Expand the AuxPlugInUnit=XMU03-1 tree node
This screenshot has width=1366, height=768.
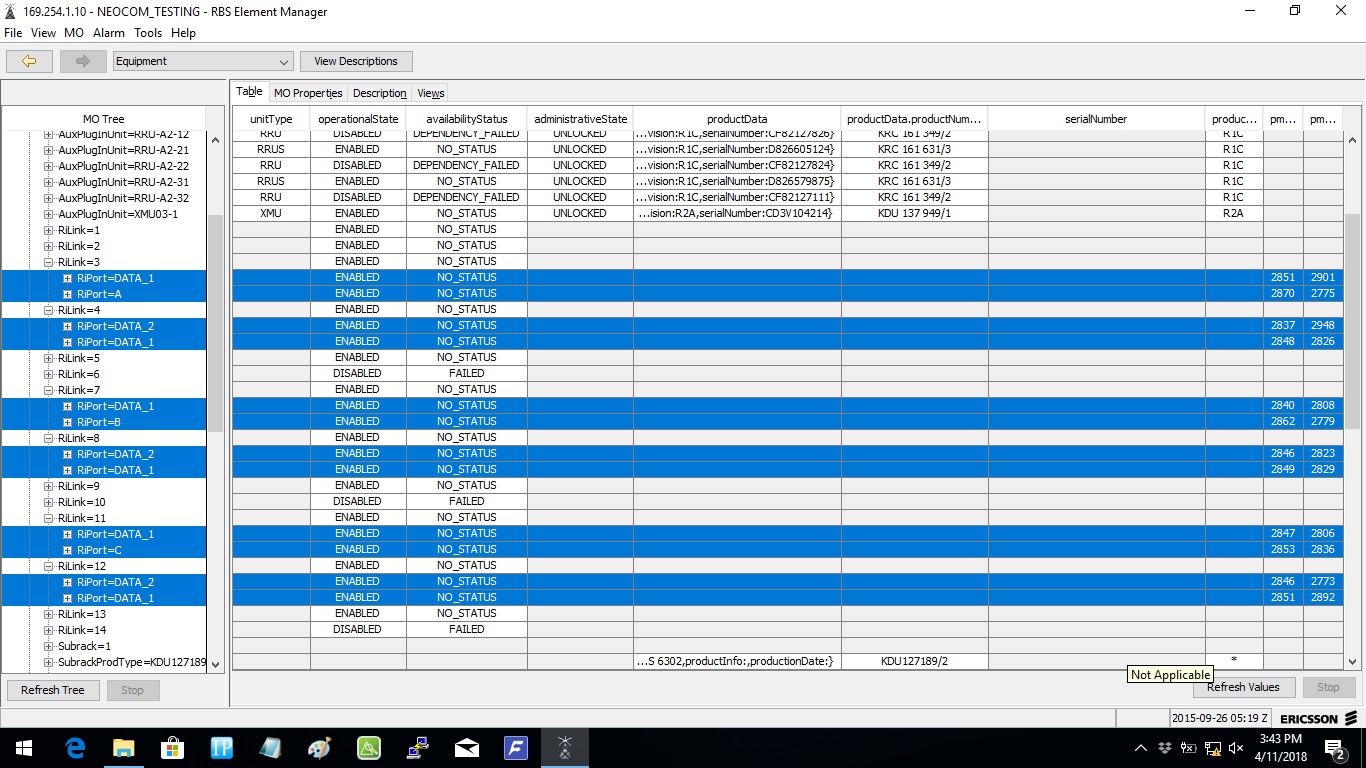pyautogui.click(x=48, y=214)
